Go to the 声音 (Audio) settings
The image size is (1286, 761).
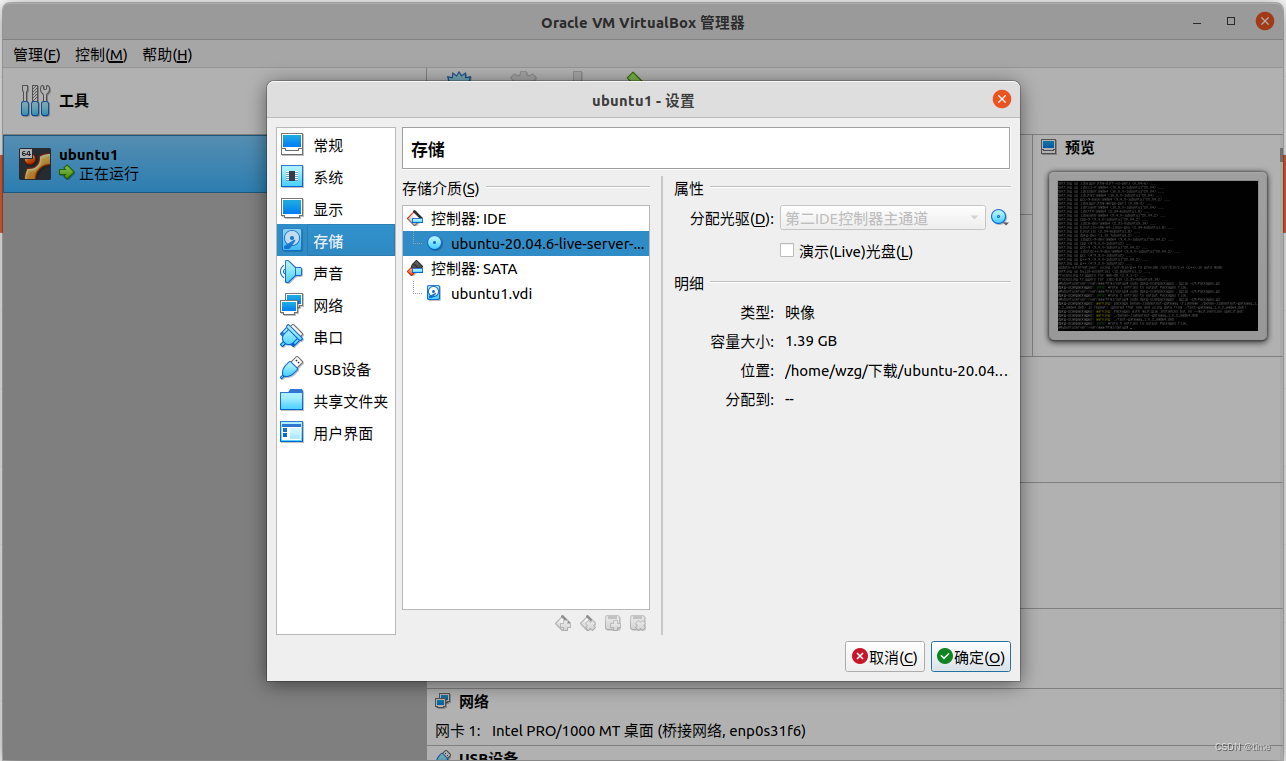(327, 274)
